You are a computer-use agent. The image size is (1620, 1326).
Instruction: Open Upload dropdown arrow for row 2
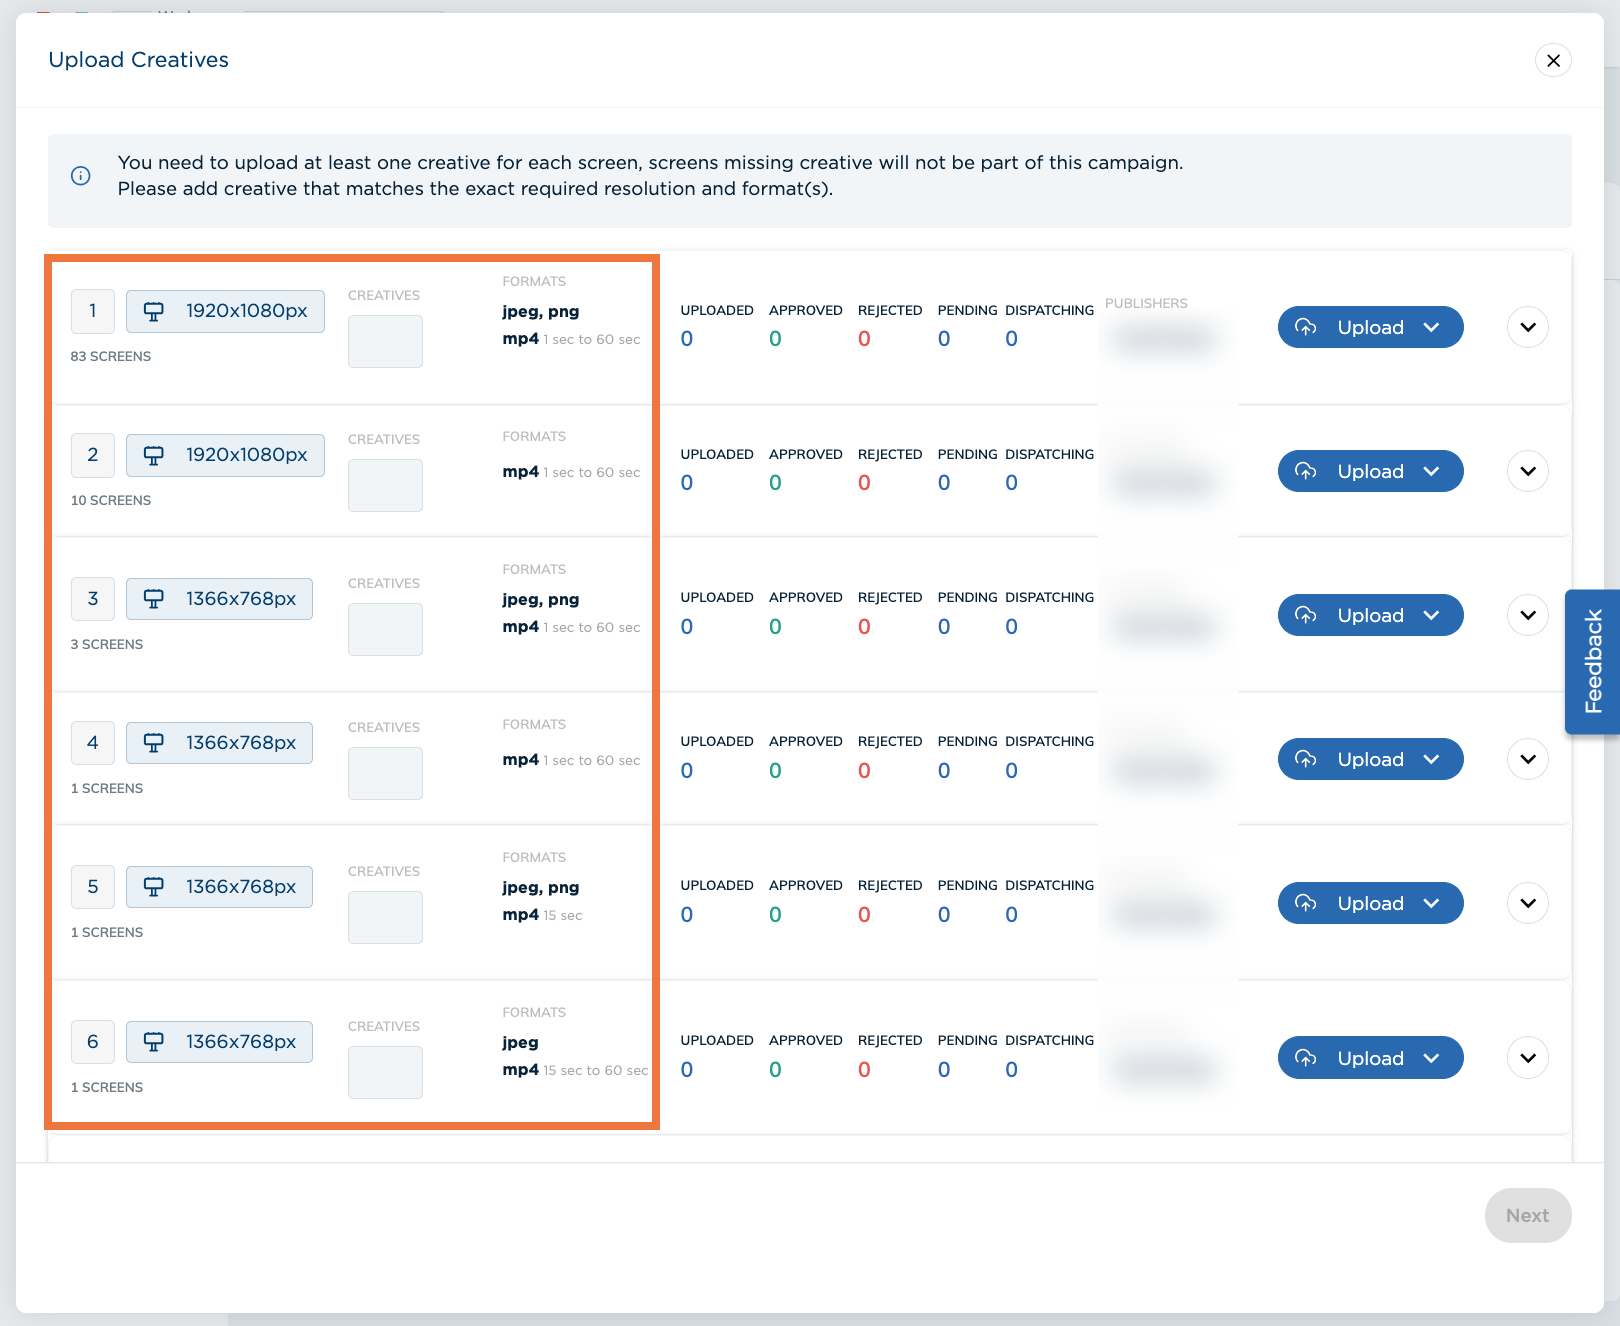(1431, 471)
